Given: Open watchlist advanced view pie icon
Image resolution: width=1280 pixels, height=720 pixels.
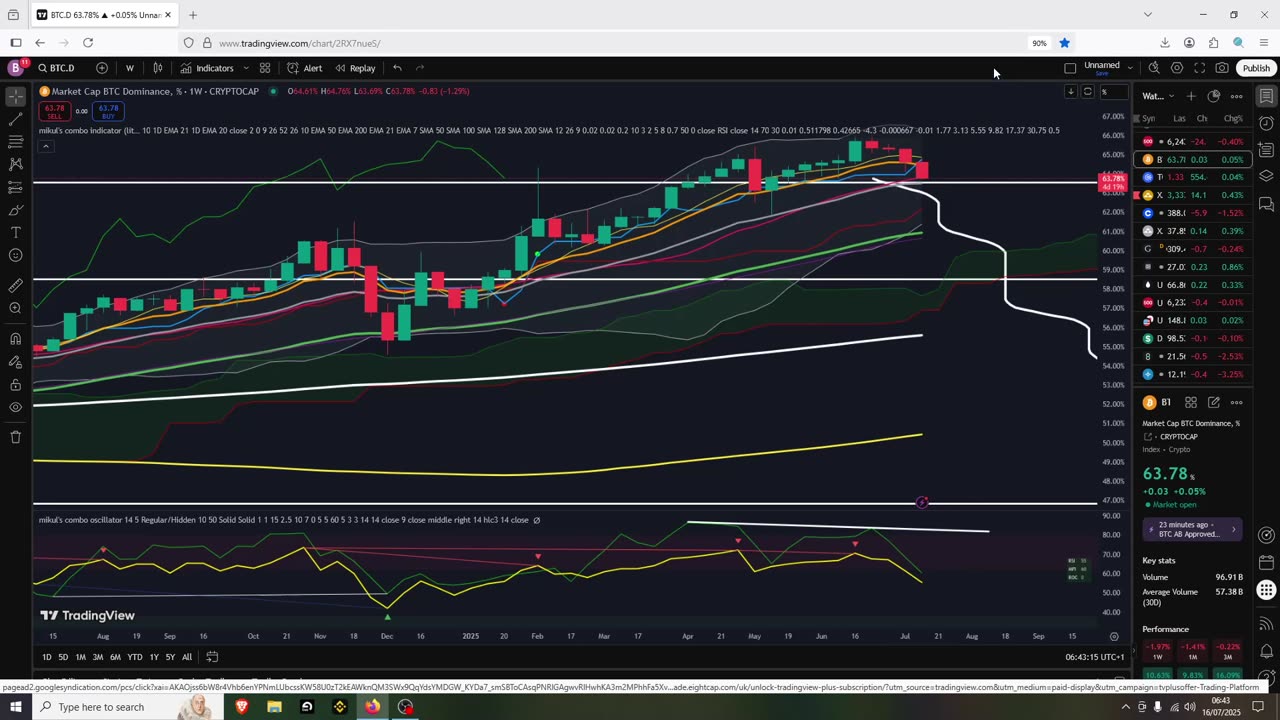Looking at the screenshot, I should coord(1214,96).
